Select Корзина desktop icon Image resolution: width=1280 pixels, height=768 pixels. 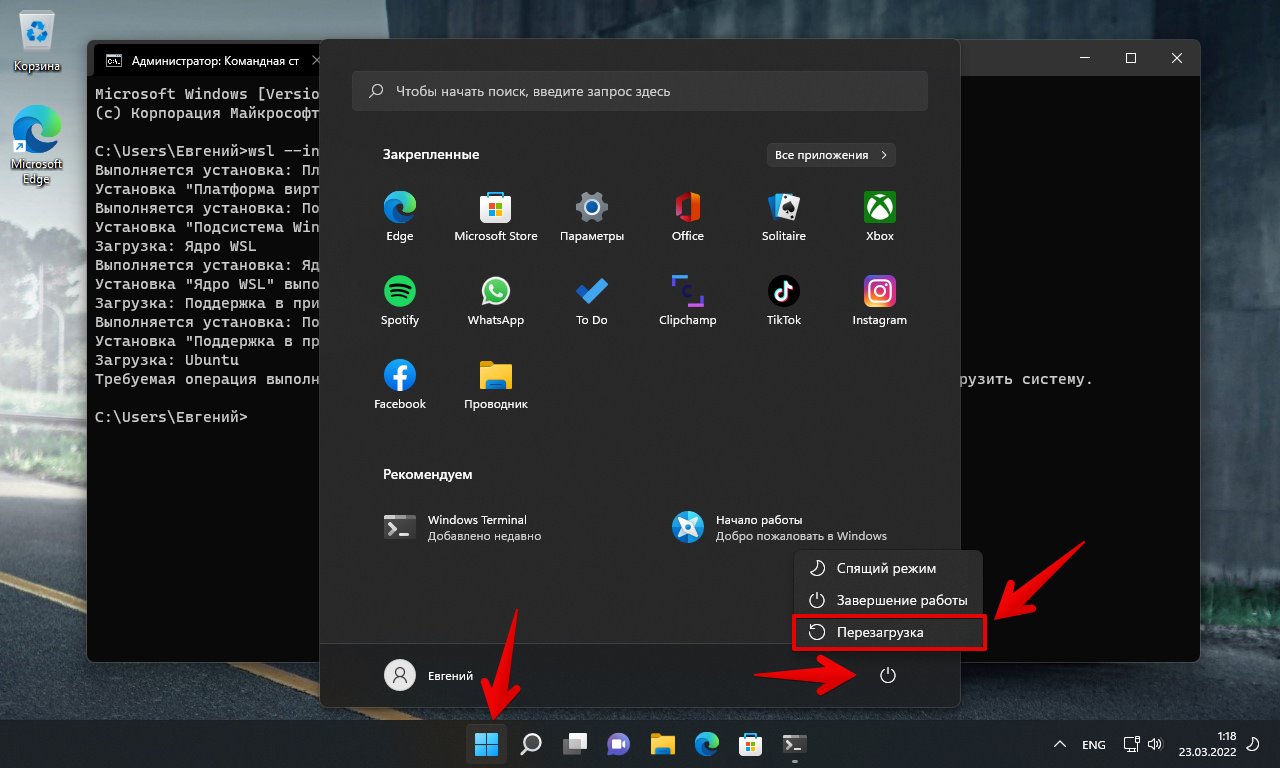tap(37, 42)
